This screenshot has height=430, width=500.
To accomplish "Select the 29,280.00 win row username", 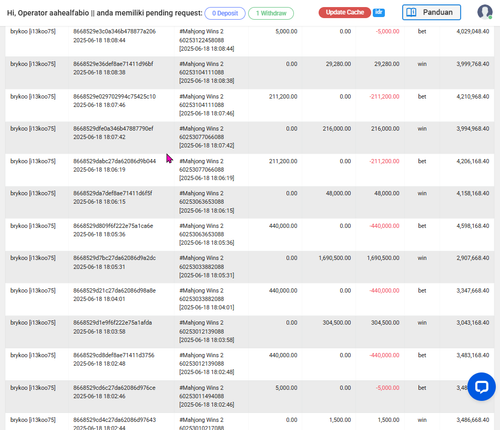I will (x=33, y=64).
